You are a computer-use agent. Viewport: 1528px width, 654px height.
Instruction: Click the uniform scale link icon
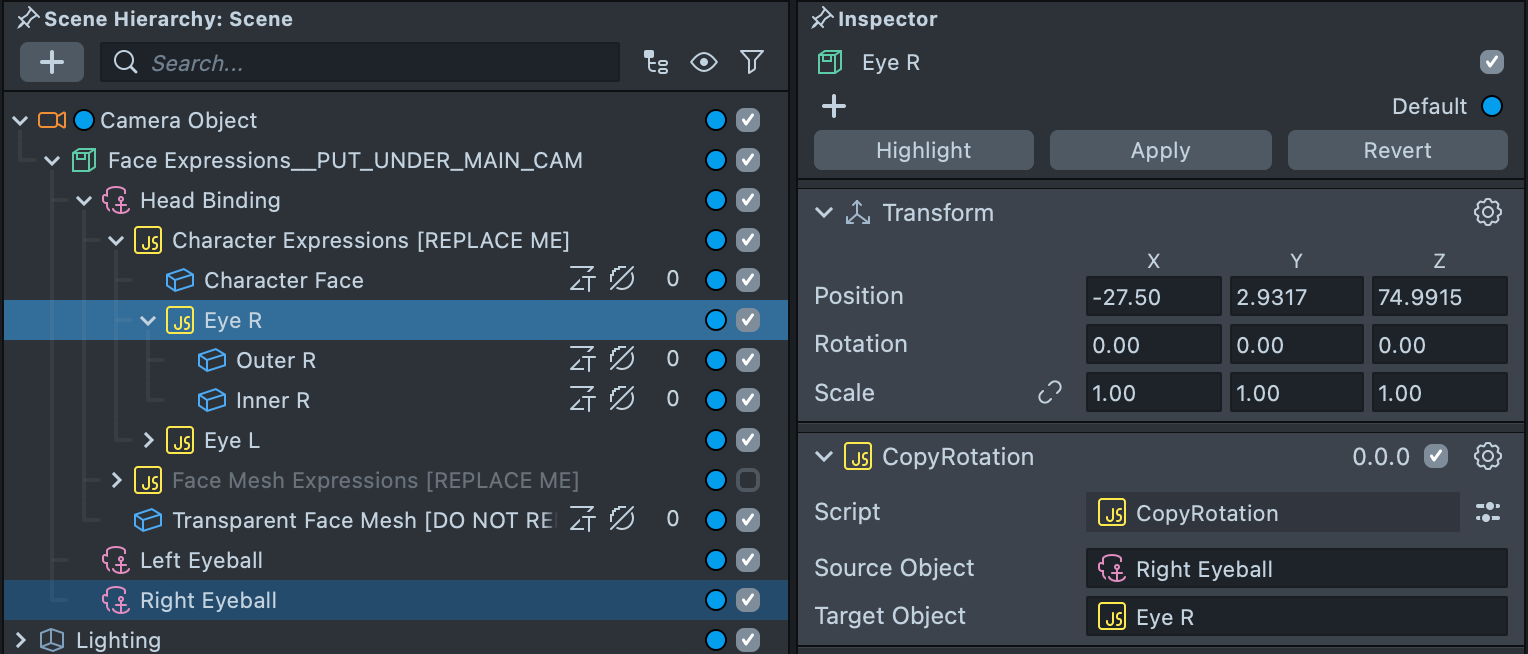[1050, 393]
